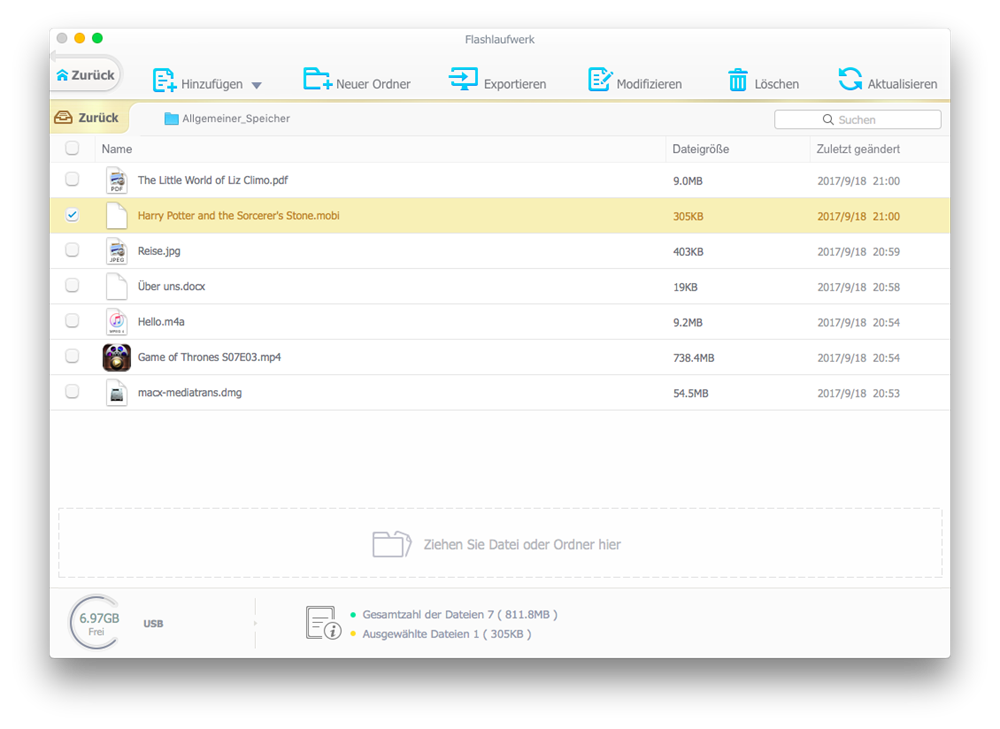Click the Exportieren toolbar label
The height and width of the screenshot is (729, 1000).
click(x=515, y=84)
